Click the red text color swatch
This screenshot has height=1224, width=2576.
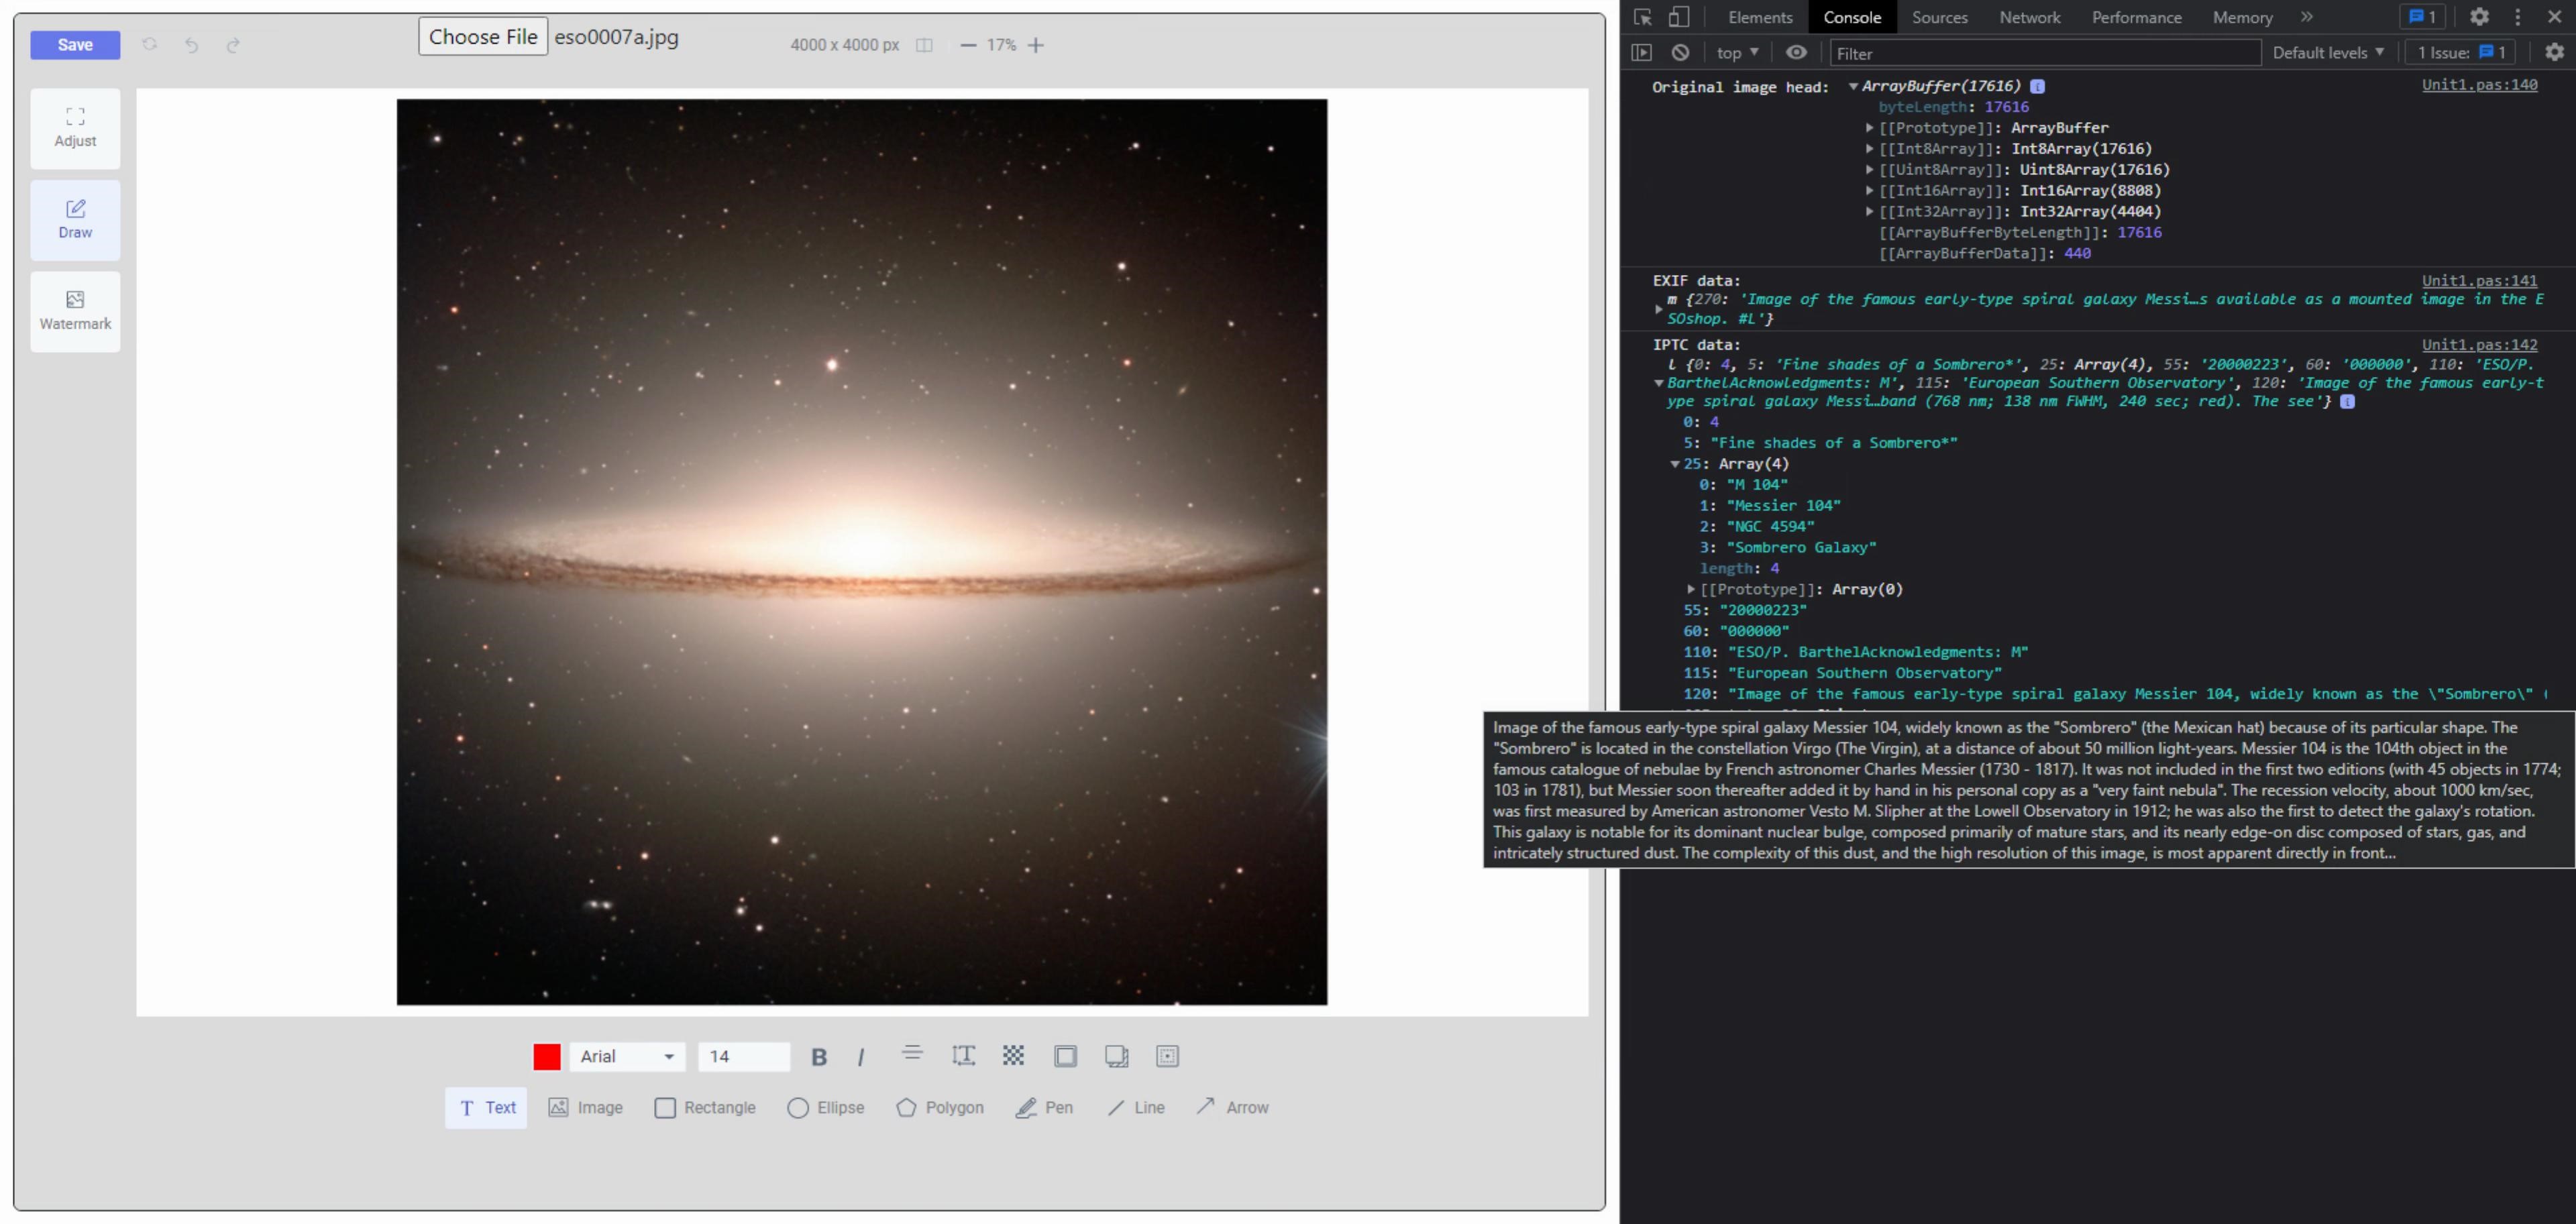[547, 1056]
